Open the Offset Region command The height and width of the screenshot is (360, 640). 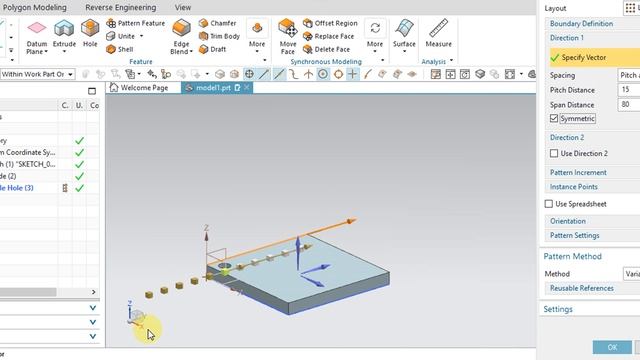coord(330,23)
